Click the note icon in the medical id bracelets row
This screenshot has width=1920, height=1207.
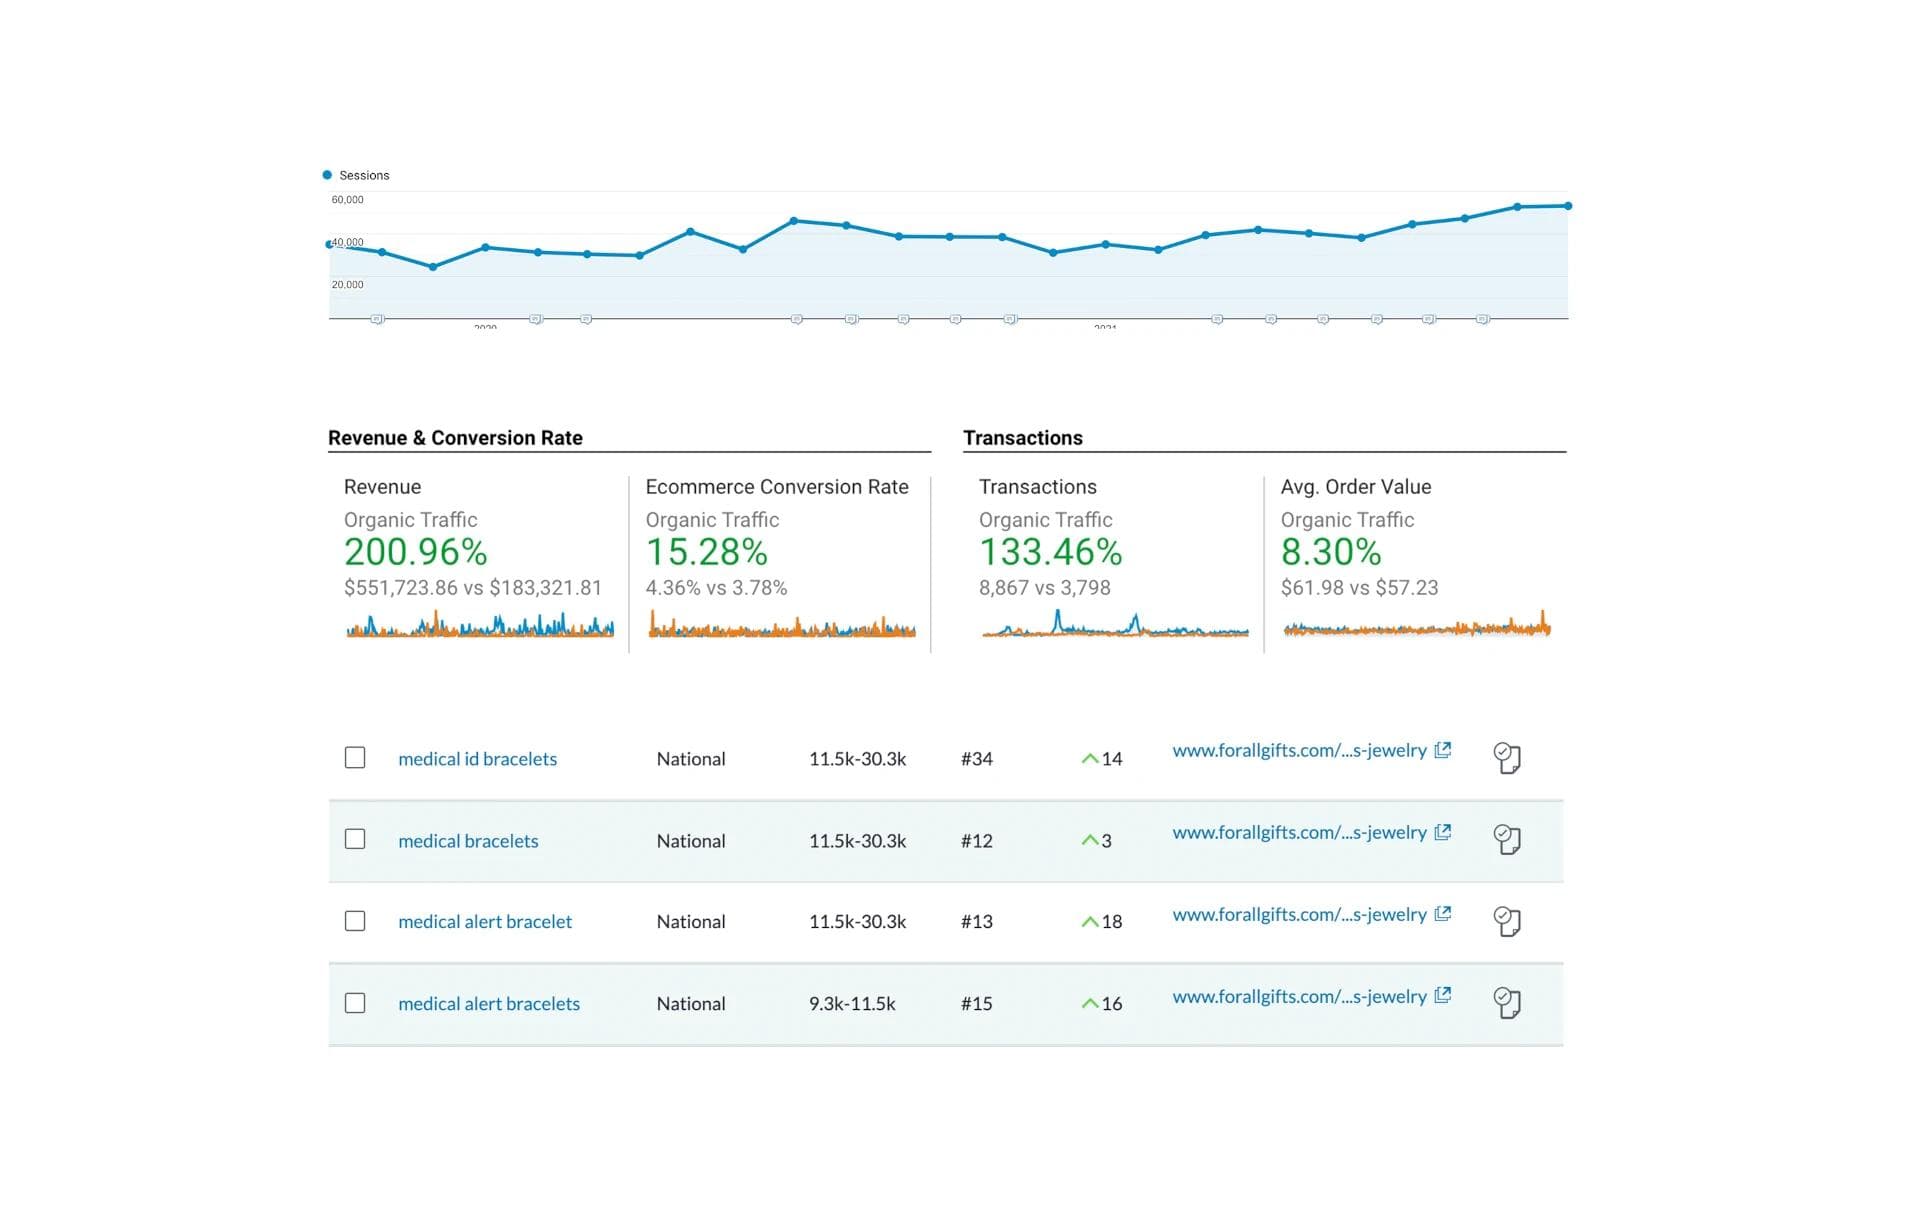1507,758
